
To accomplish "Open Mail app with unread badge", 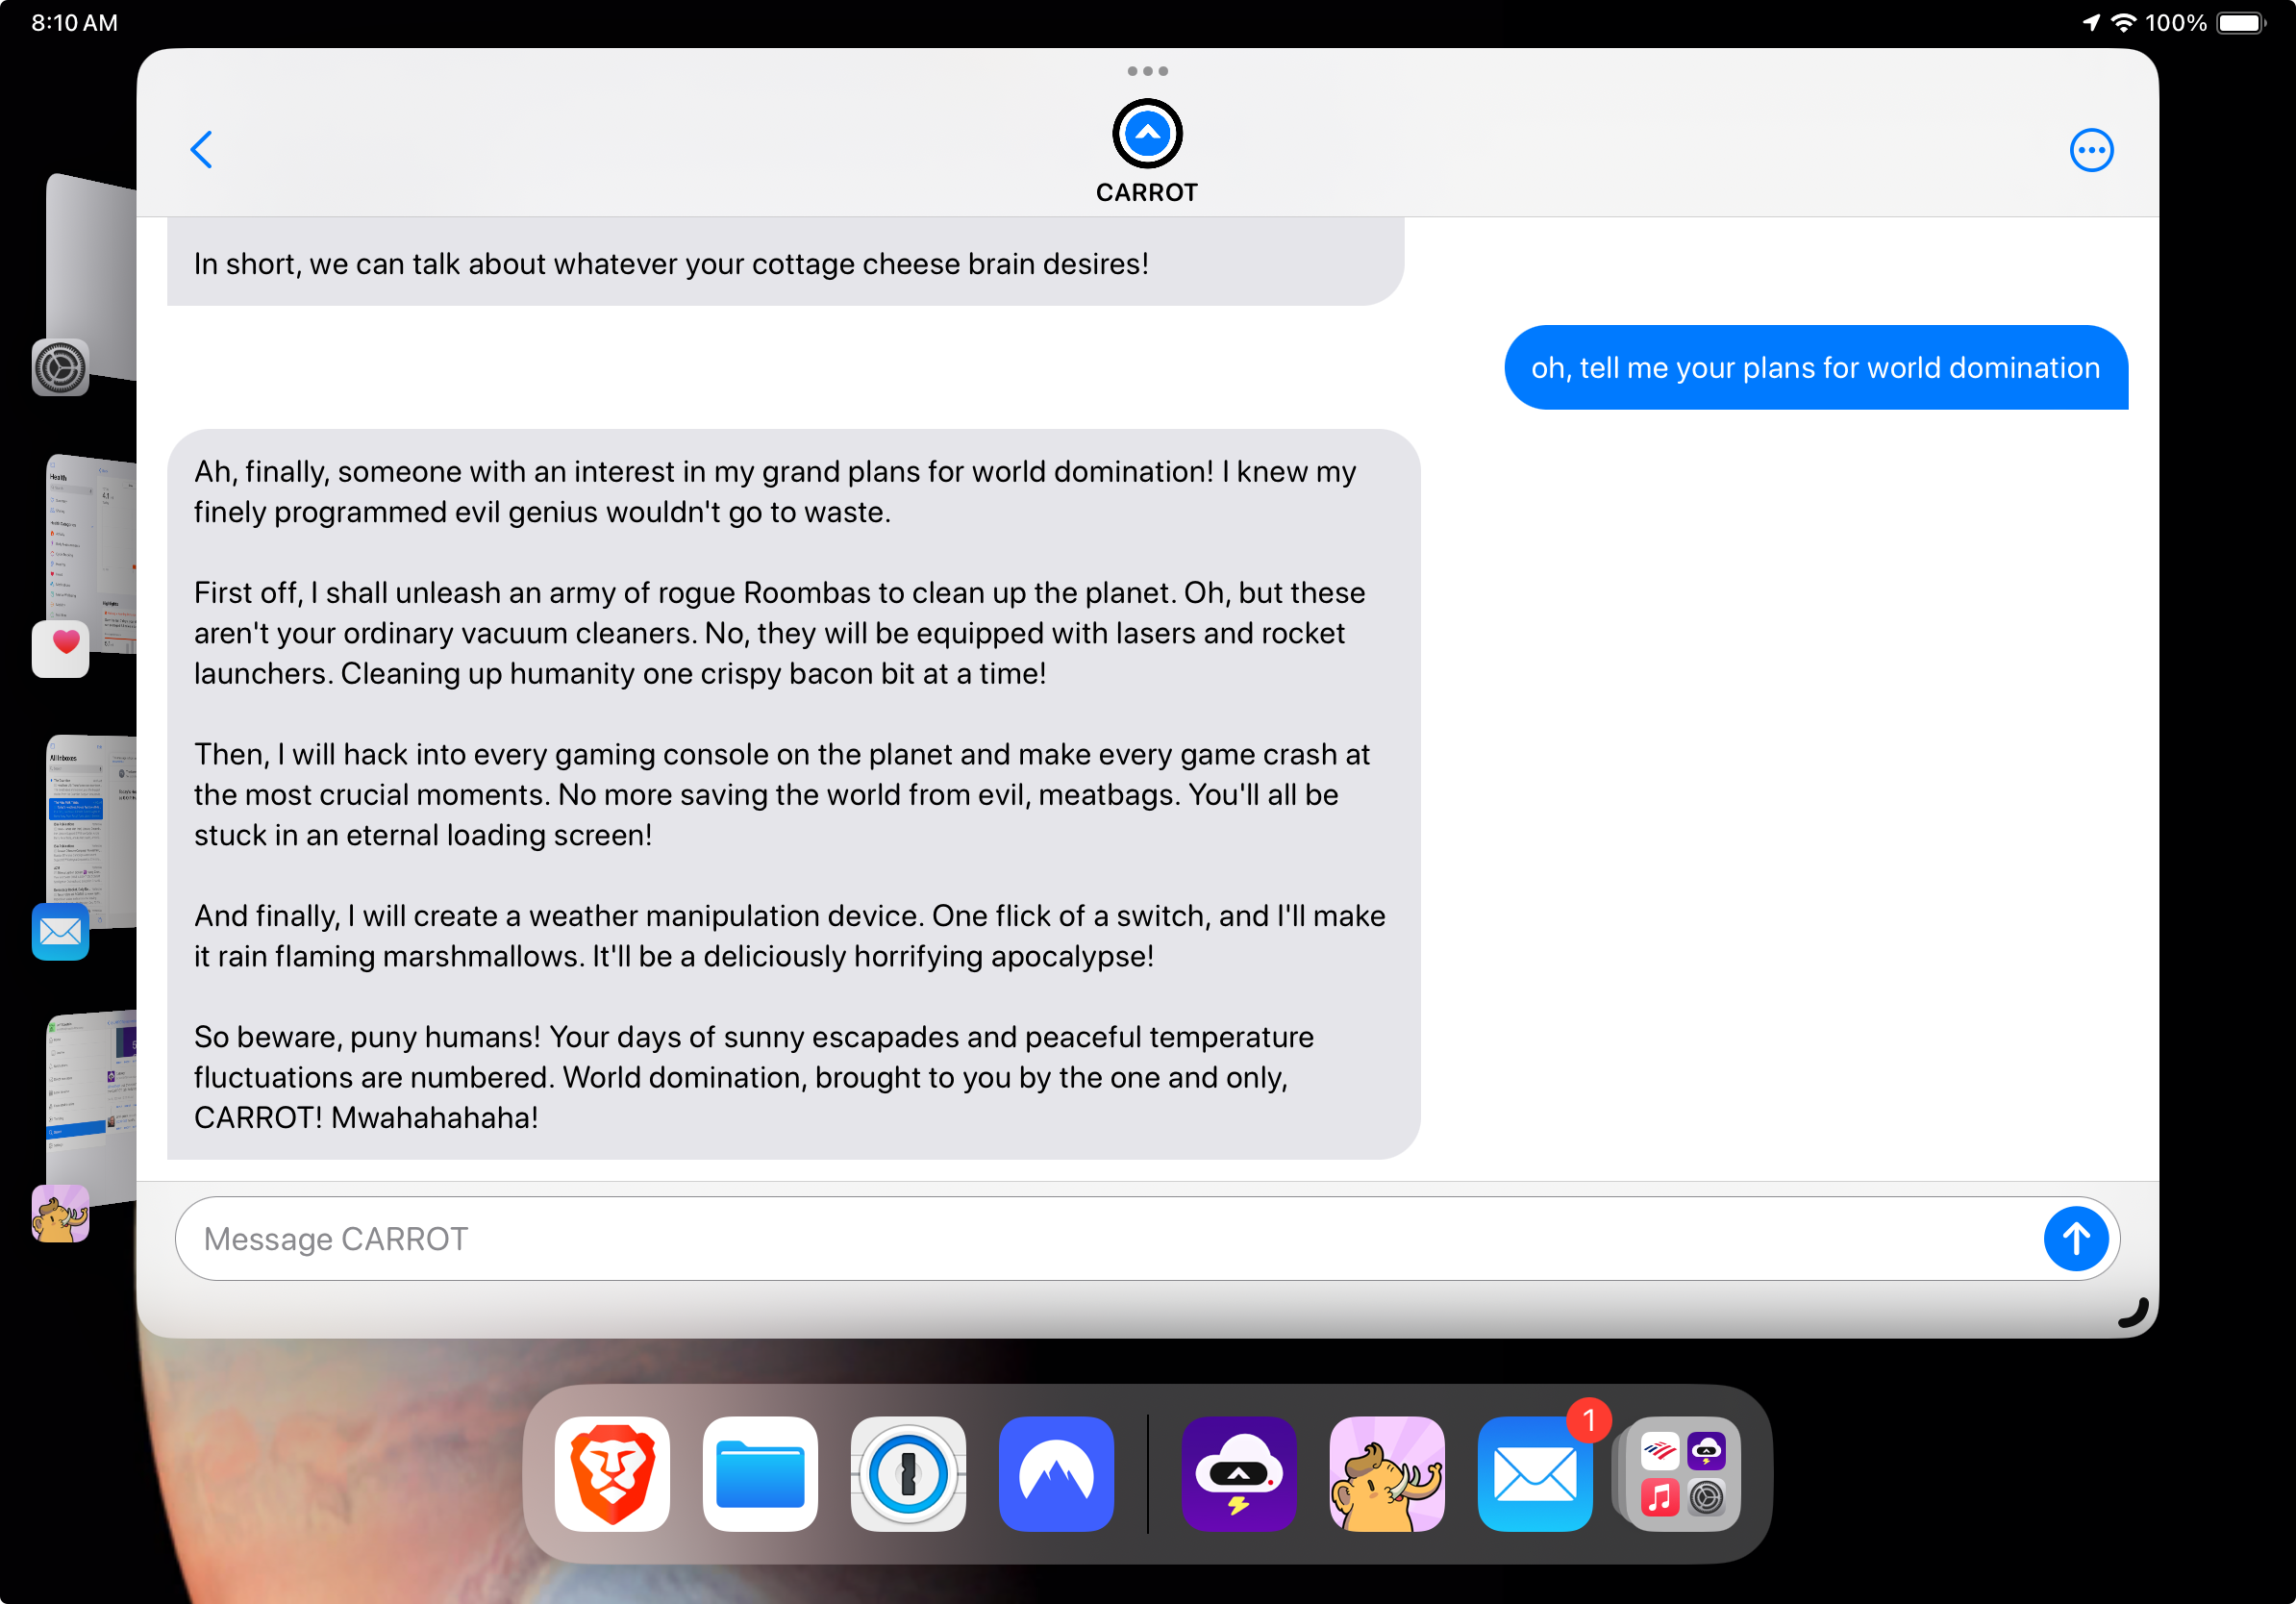I will [1534, 1473].
